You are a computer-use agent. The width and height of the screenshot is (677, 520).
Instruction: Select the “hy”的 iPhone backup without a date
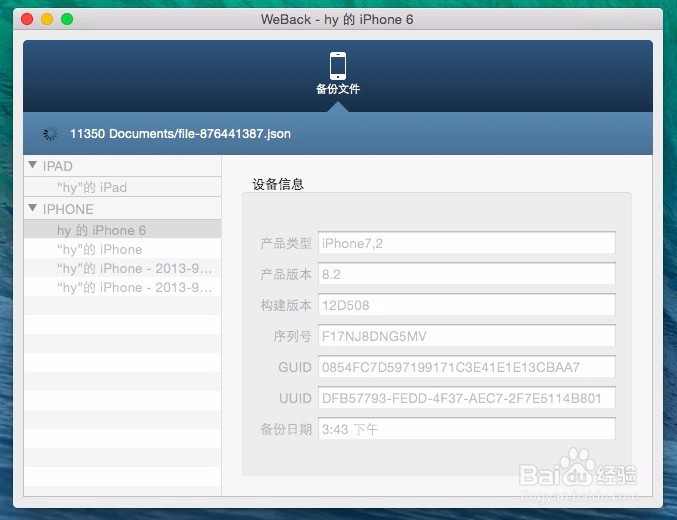123,249
